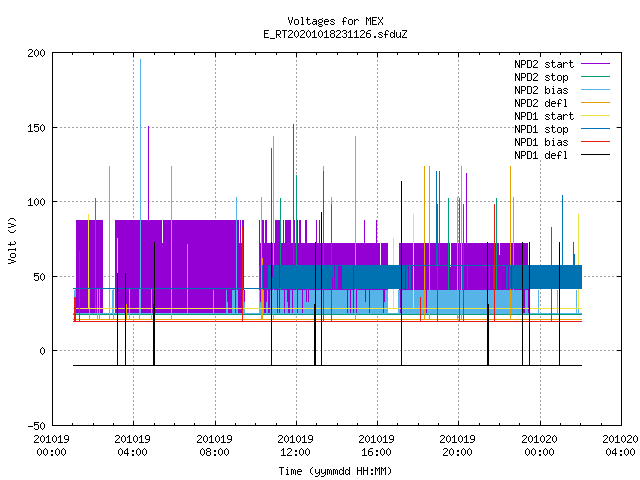Click the y-axis tick label 150
Image resolution: width=640 pixels, height=480 pixels.
coord(36,128)
